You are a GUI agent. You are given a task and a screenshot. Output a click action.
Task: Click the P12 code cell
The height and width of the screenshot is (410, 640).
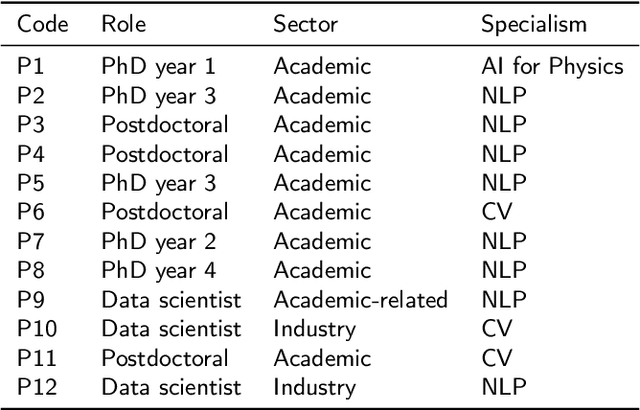click(36, 386)
